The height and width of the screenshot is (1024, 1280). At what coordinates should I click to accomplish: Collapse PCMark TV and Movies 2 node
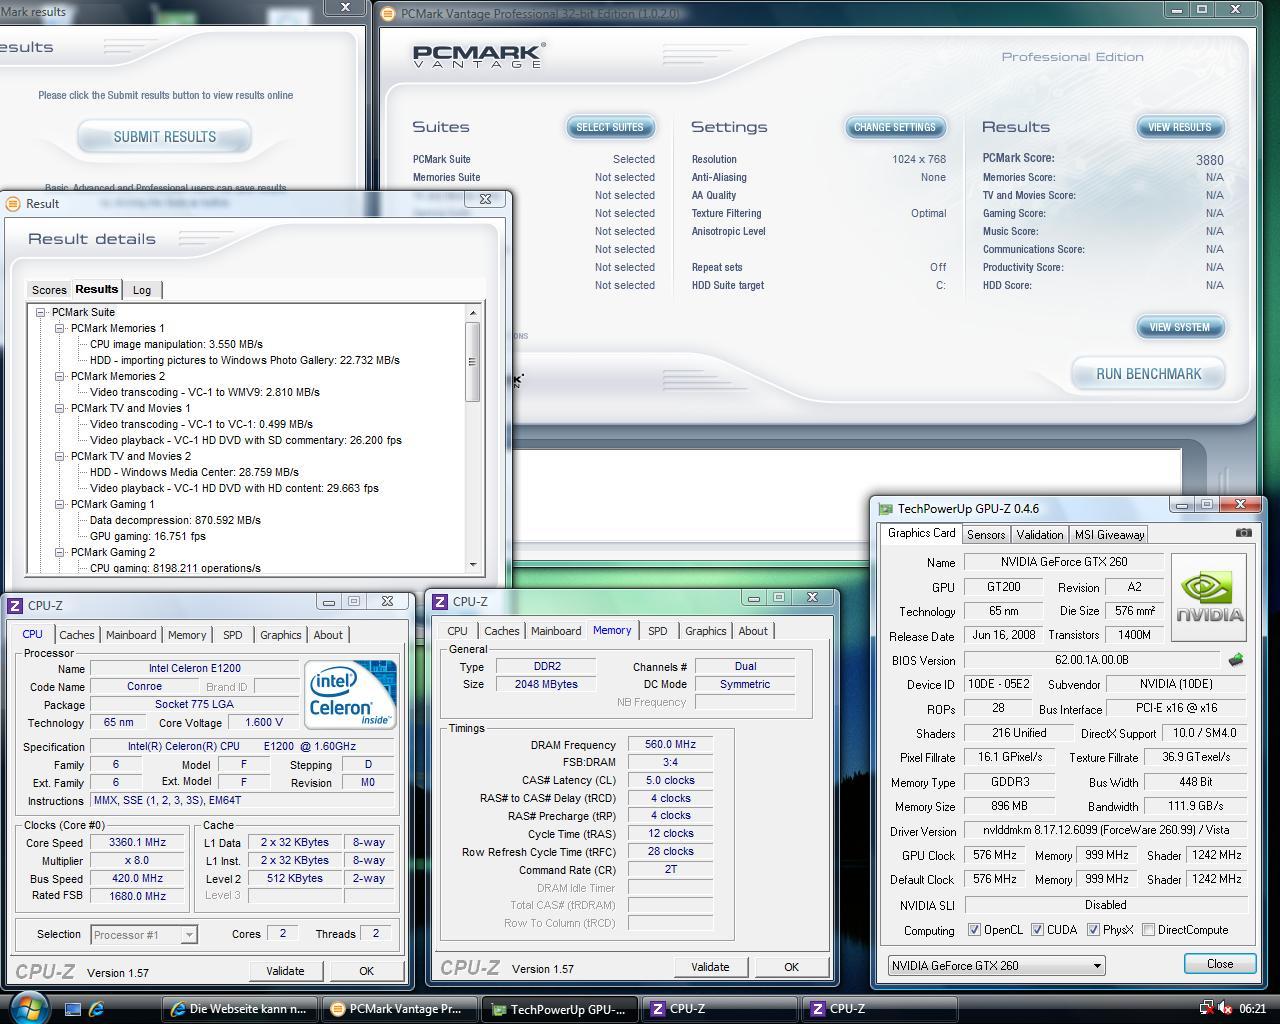coord(59,456)
